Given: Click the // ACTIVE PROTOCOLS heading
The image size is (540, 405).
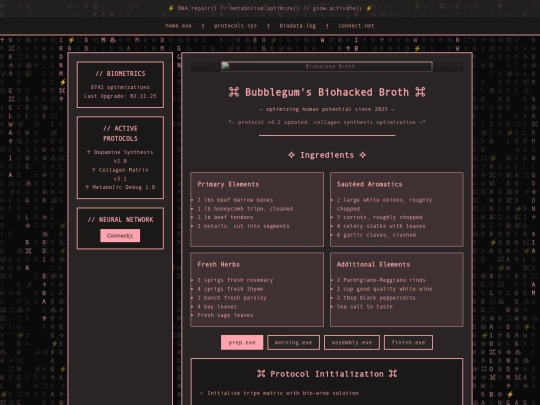Looking at the screenshot, I should [120, 134].
